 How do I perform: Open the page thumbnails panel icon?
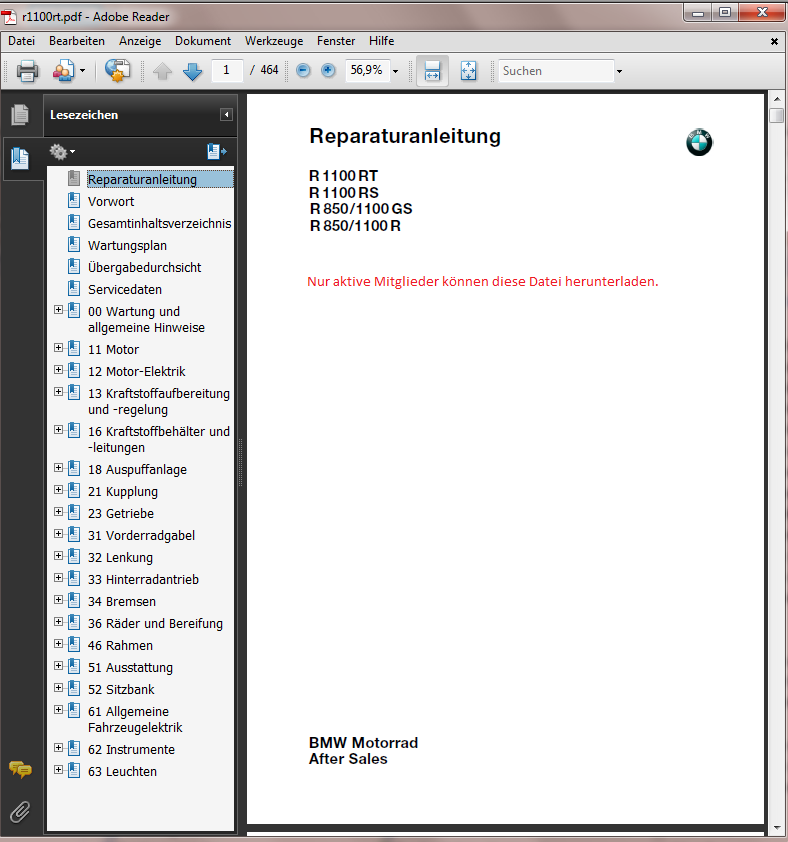[20, 114]
